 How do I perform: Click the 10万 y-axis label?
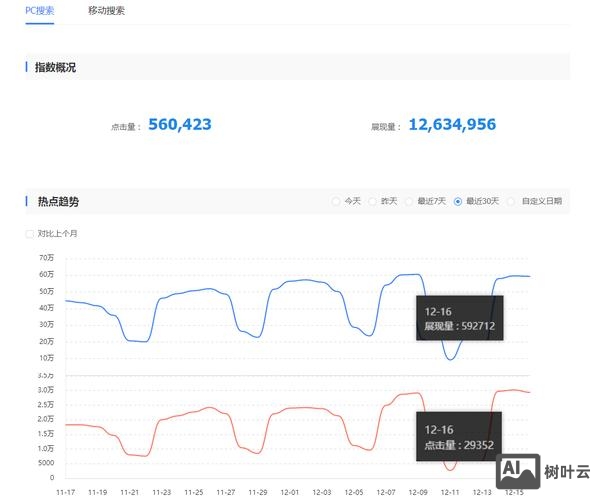tap(47, 358)
